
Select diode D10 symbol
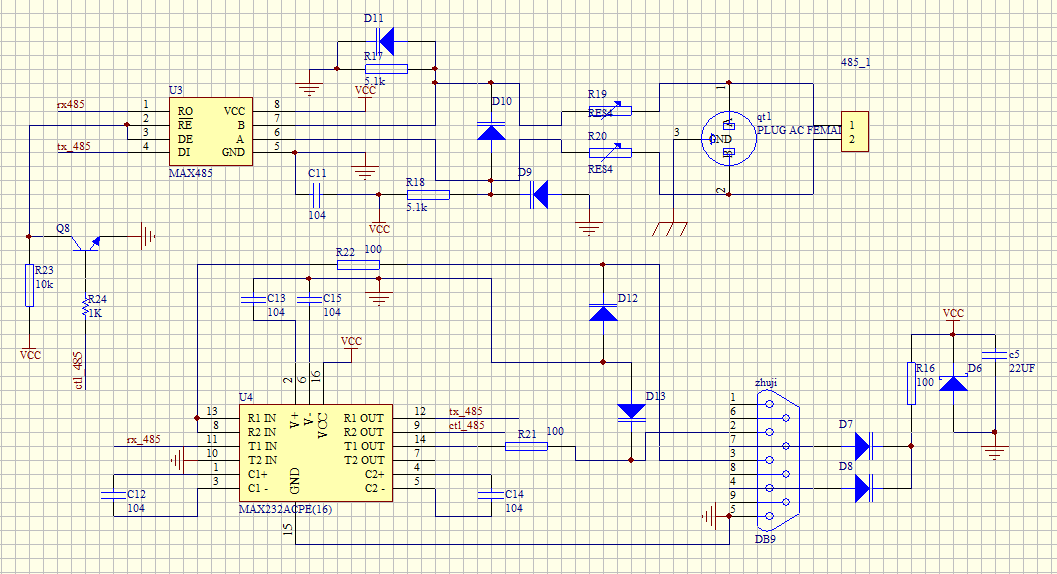tap(491, 131)
